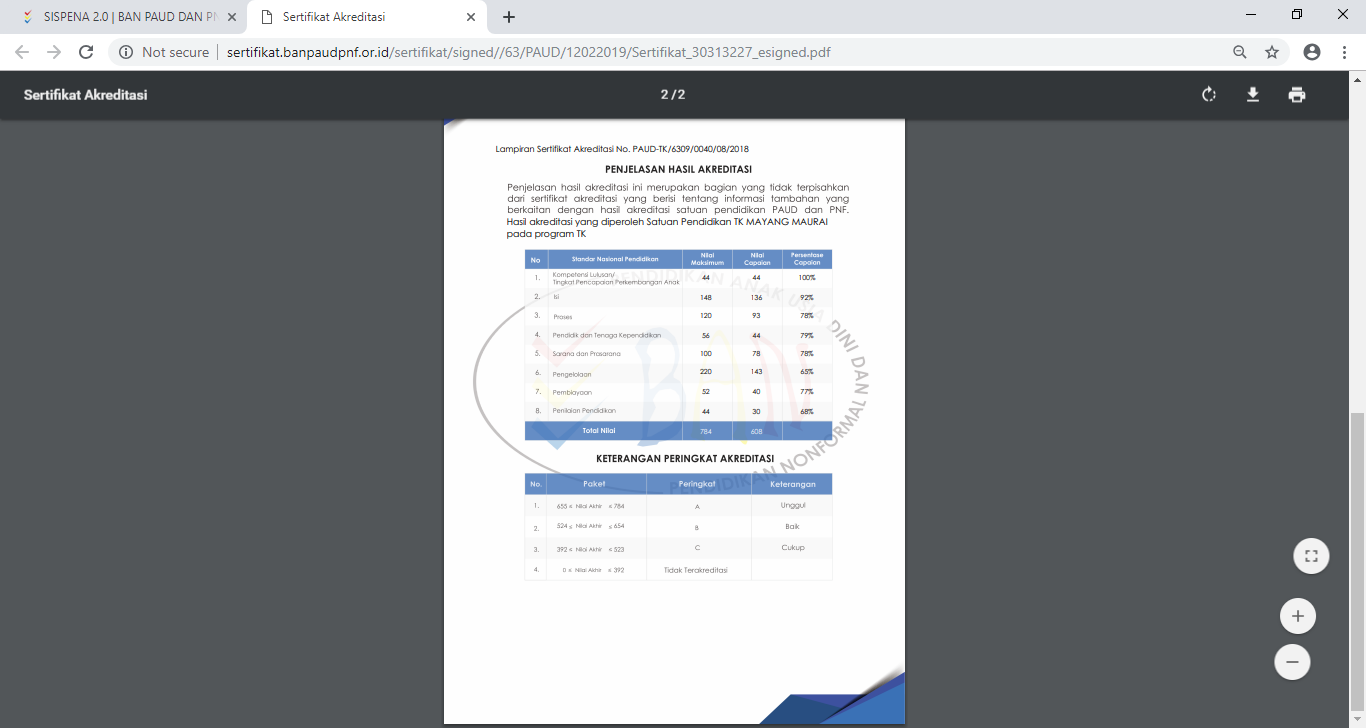Print the PDF document
Screen dimensions: 1366x728
tap(1297, 95)
